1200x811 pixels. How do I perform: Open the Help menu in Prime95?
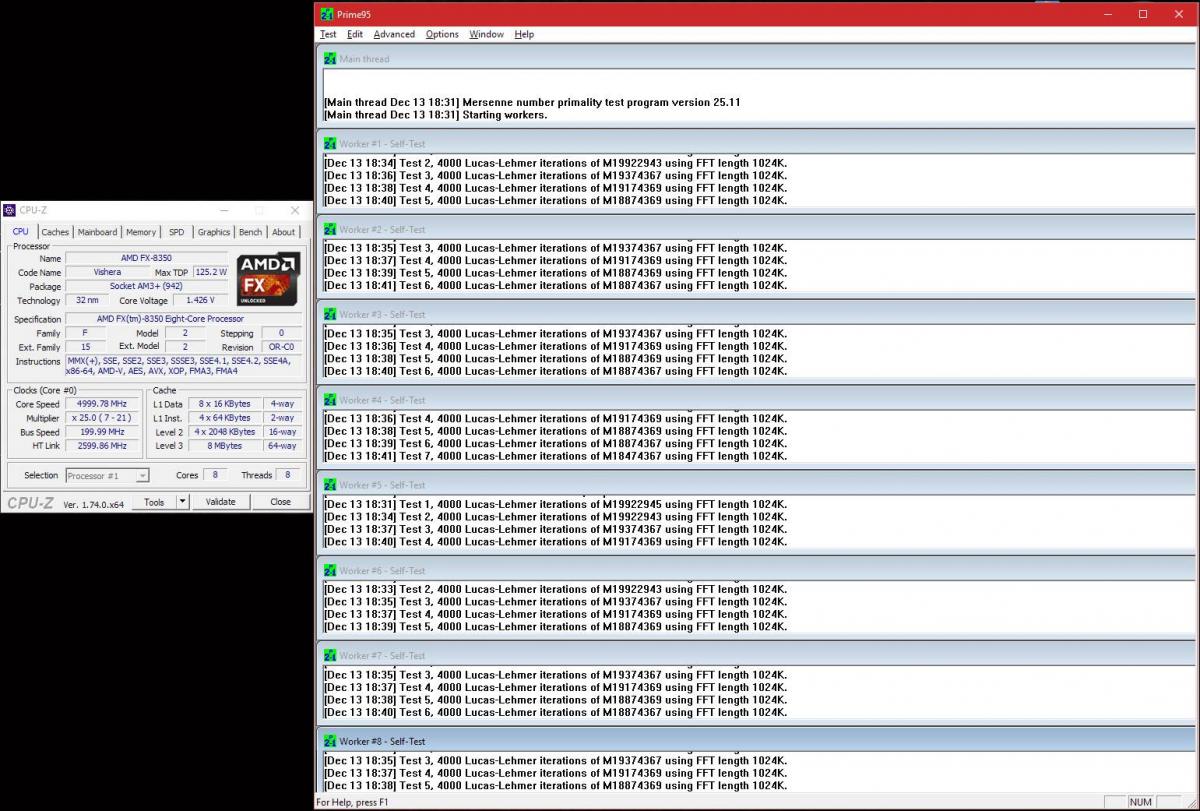click(524, 34)
